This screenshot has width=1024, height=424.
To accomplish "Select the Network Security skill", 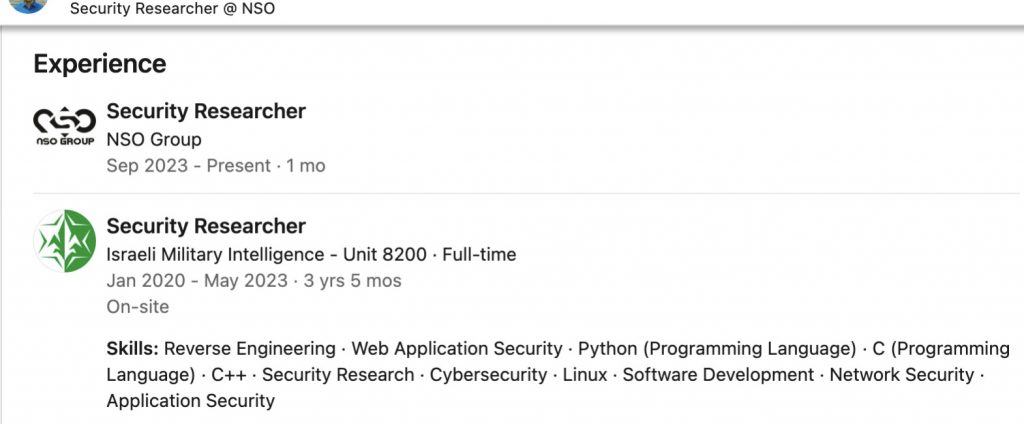I will (901, 375).
